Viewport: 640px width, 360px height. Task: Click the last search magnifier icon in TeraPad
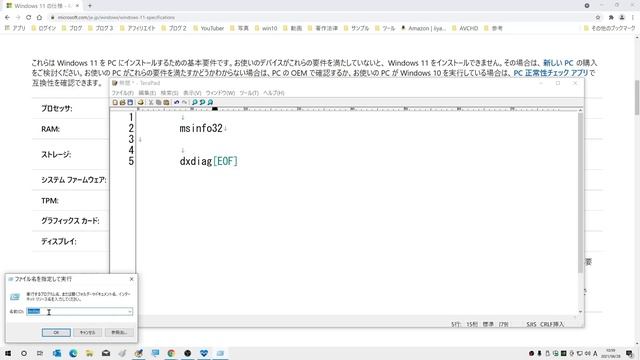[x=210, y=102]
